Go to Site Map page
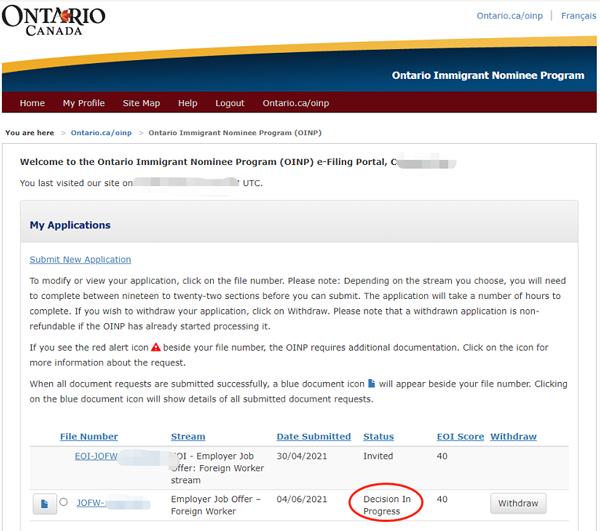 pos(141,103)
